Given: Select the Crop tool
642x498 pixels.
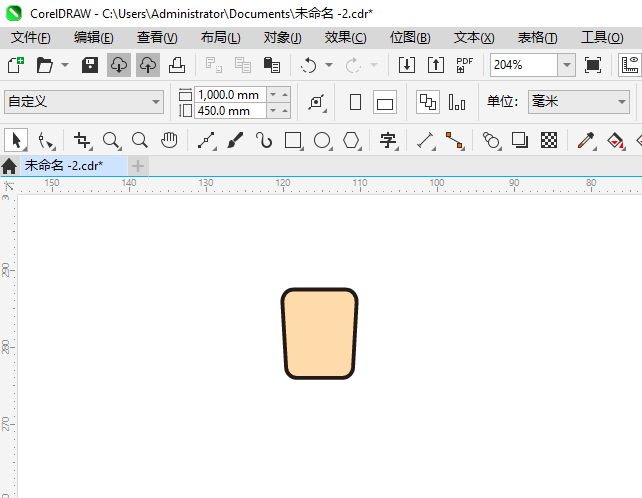Looking at the screenshot, I should click(x=82, y=140).
